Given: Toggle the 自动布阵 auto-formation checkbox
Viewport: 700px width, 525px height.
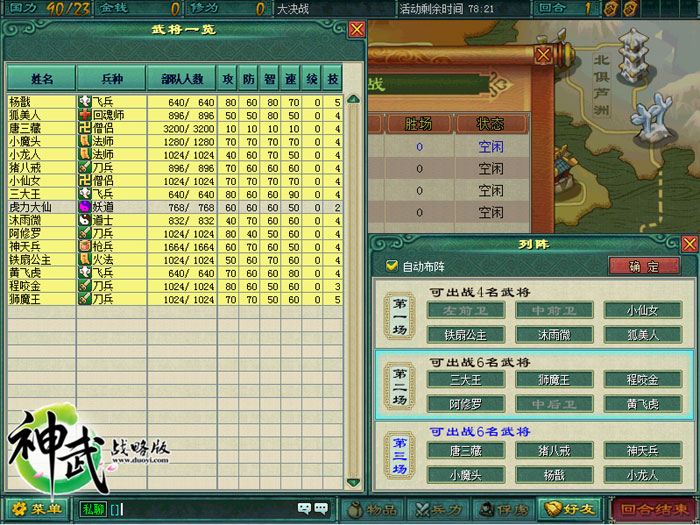Looking at the screenshot, I should click(392, 266).
